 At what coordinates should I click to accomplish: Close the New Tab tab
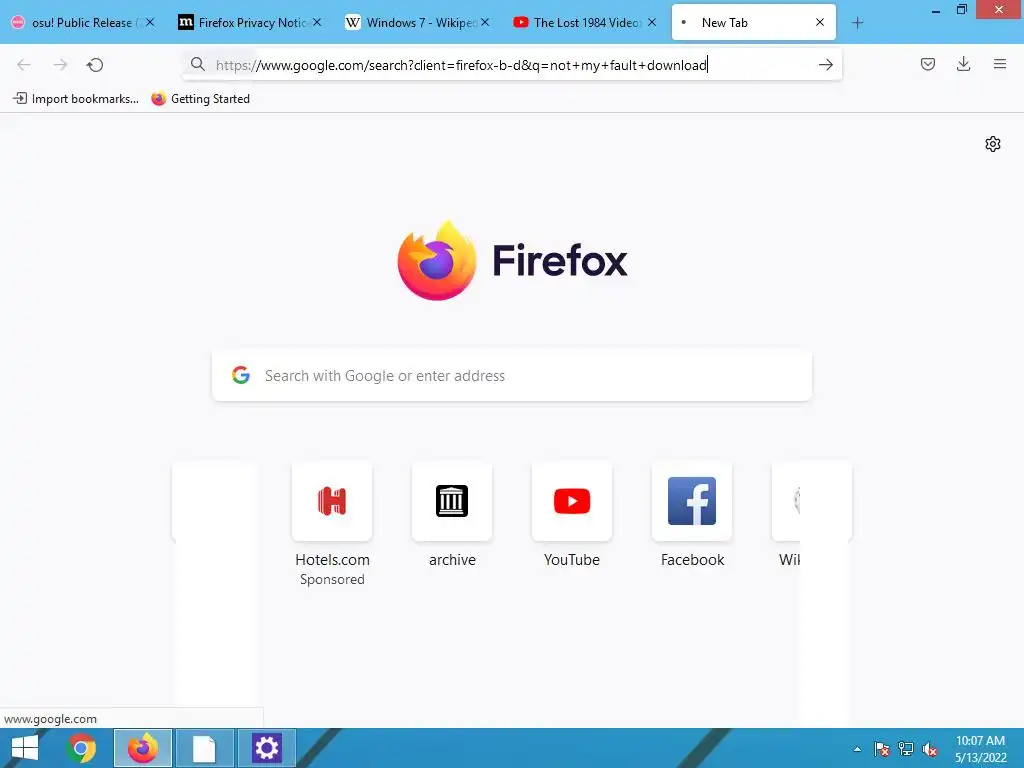(x=820, y=22)
